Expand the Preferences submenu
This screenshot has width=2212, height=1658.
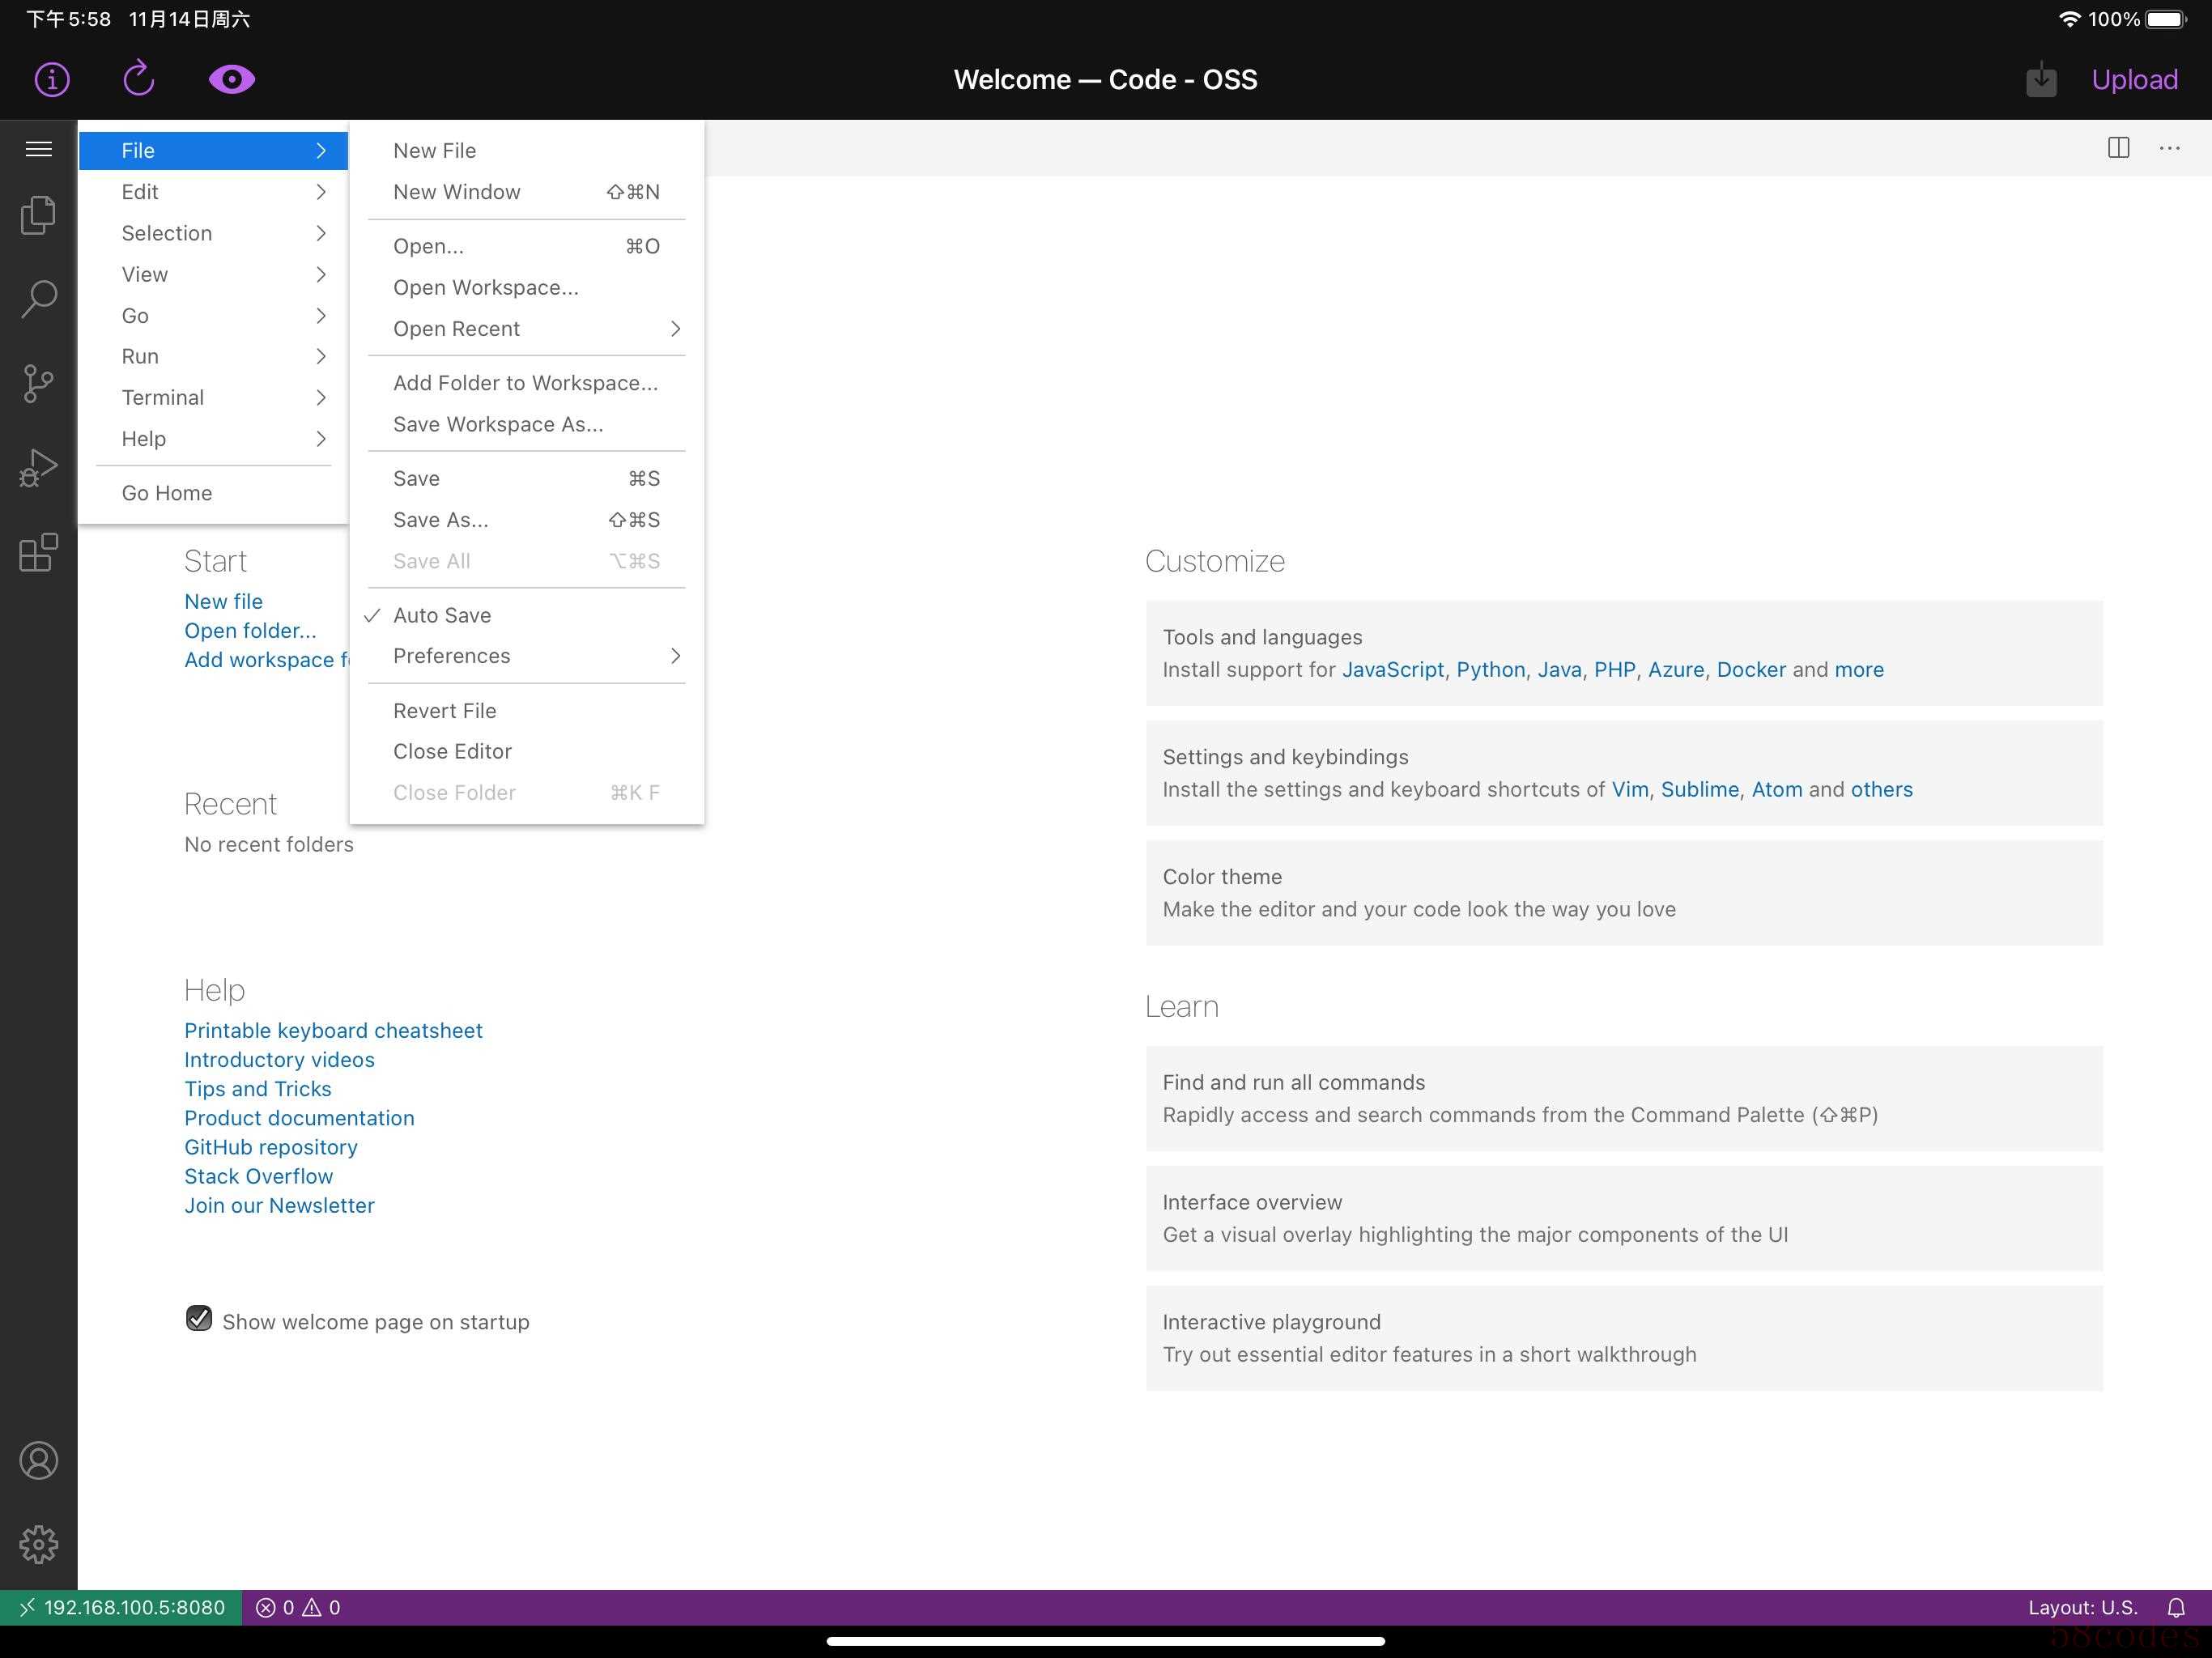coord(527,656)
